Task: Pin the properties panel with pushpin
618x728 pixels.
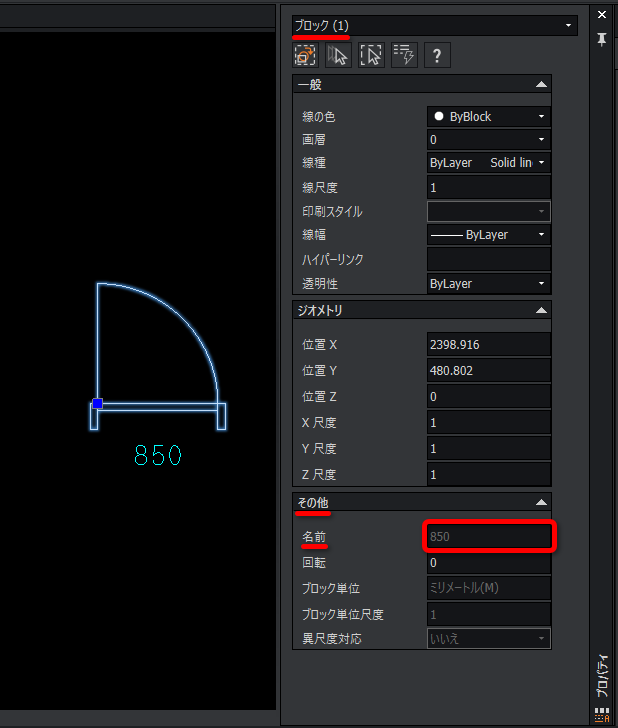Action: pos(601,39)
